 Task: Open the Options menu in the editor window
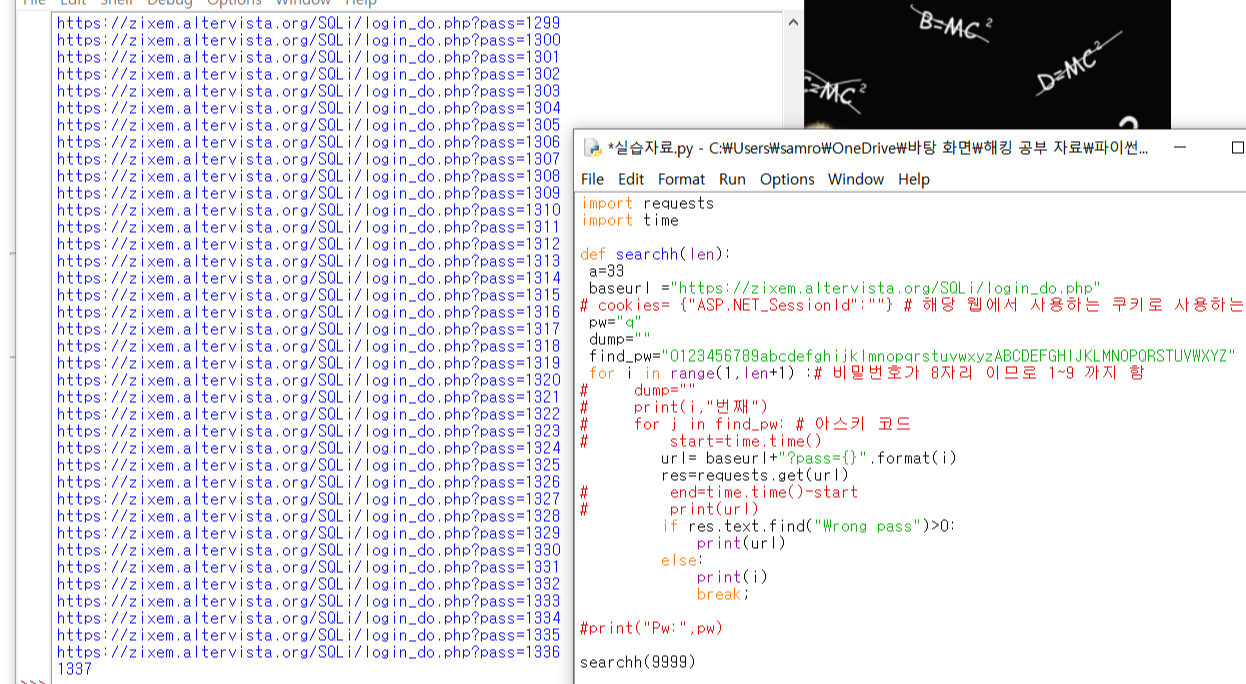tap(787, 179)
